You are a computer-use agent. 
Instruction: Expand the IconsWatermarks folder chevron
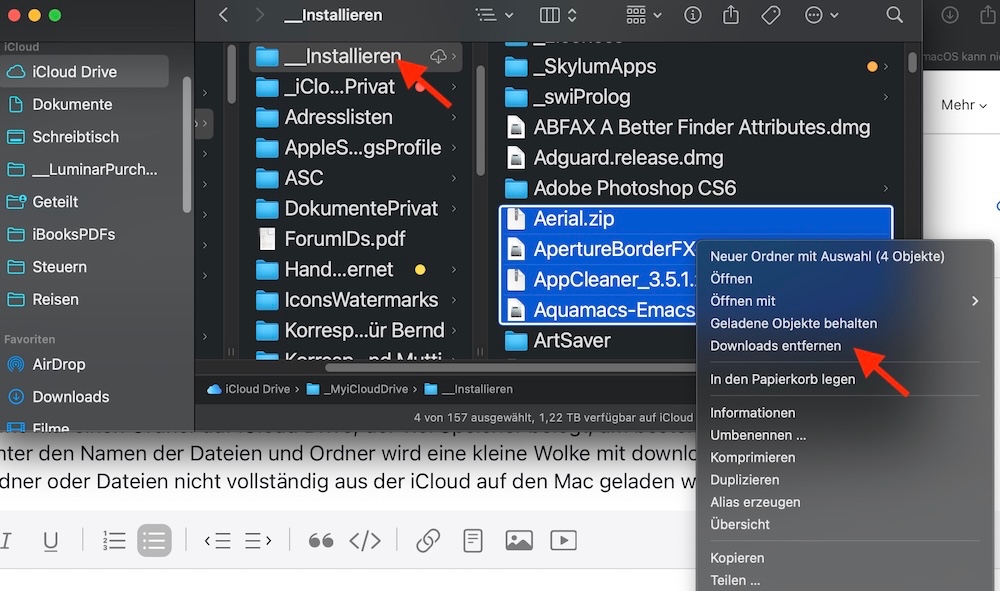point(453,300)
